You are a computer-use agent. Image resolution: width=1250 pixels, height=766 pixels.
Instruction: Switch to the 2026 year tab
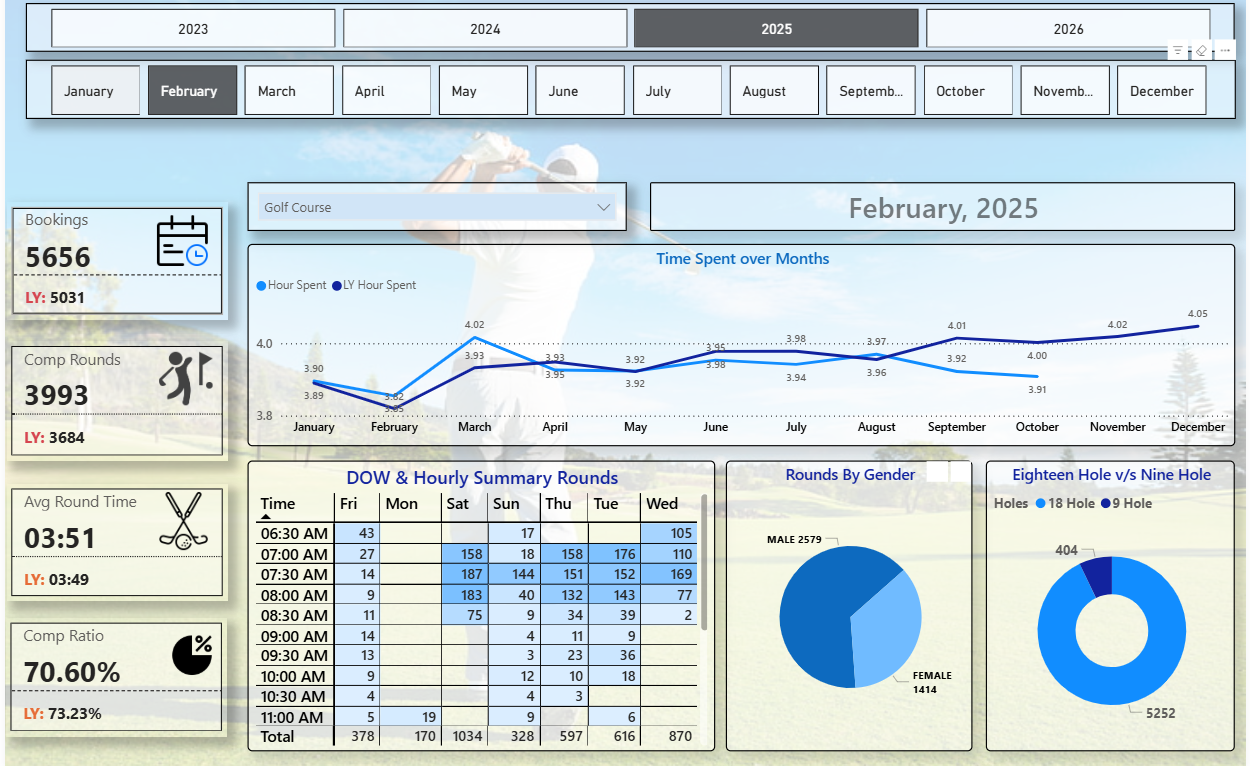1068,29
